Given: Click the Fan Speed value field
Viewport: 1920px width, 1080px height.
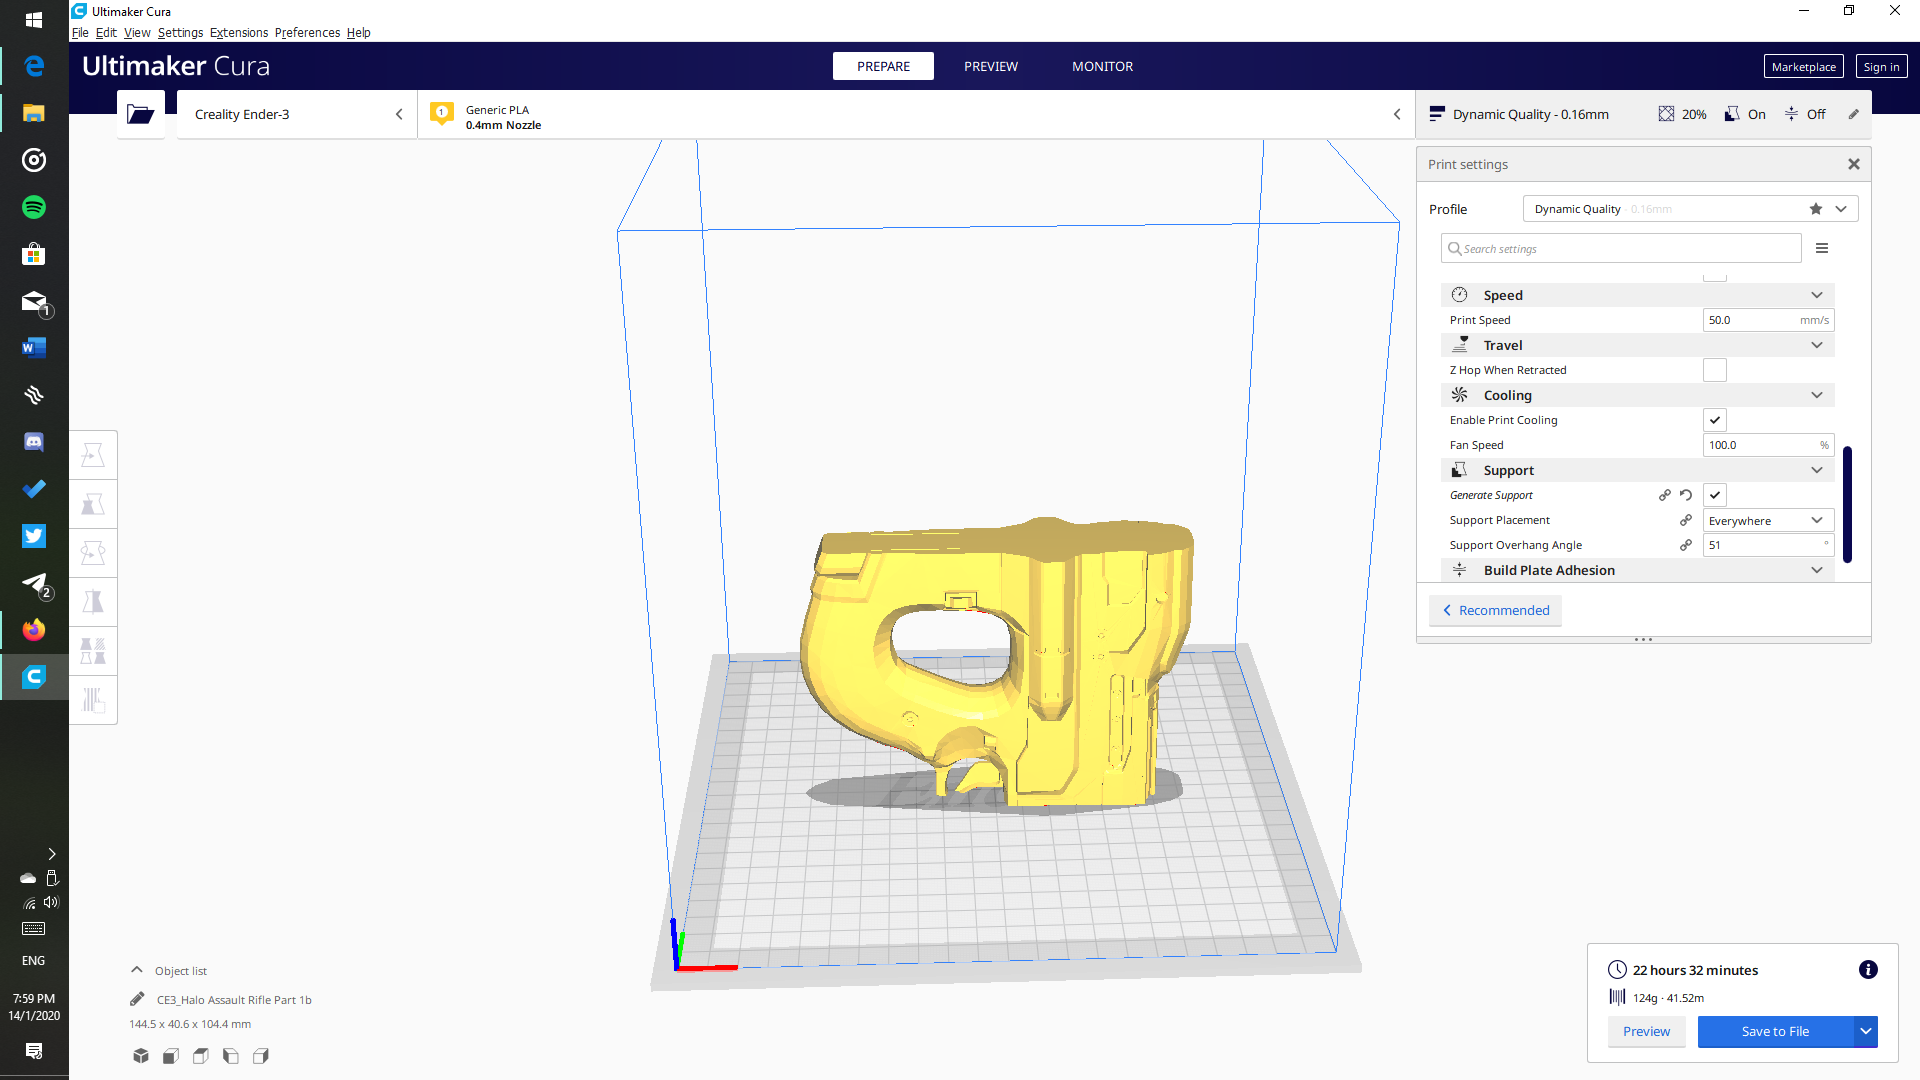Looking at the screenshot, I should click(1768, 445).
